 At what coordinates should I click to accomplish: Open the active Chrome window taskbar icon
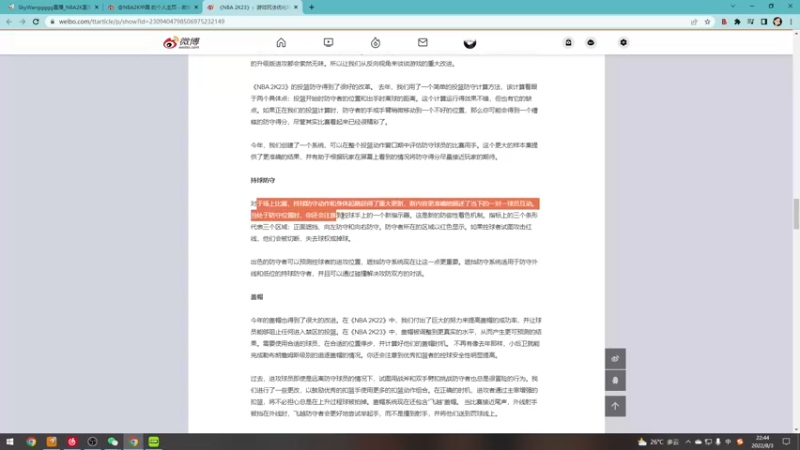(x=133, y=442)
